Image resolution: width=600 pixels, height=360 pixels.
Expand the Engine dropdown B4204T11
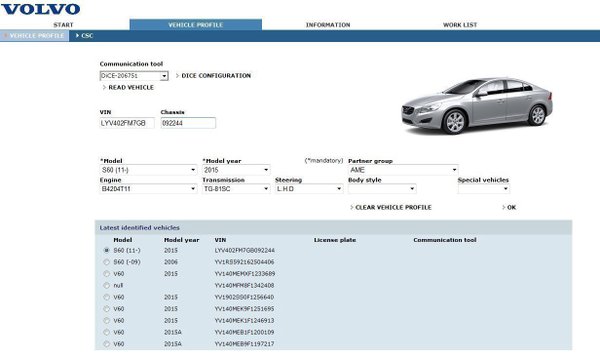148,189
